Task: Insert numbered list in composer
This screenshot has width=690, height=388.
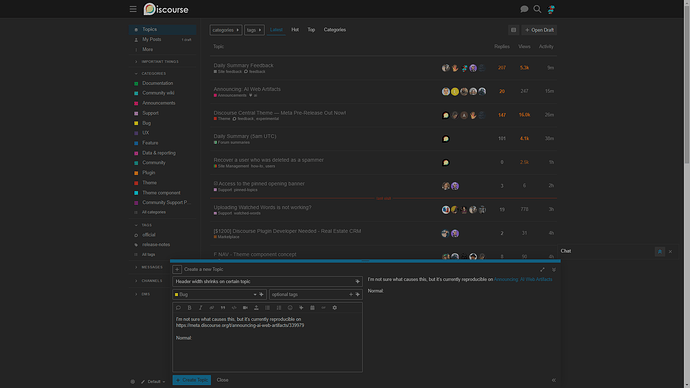Action: pos(279,307)
